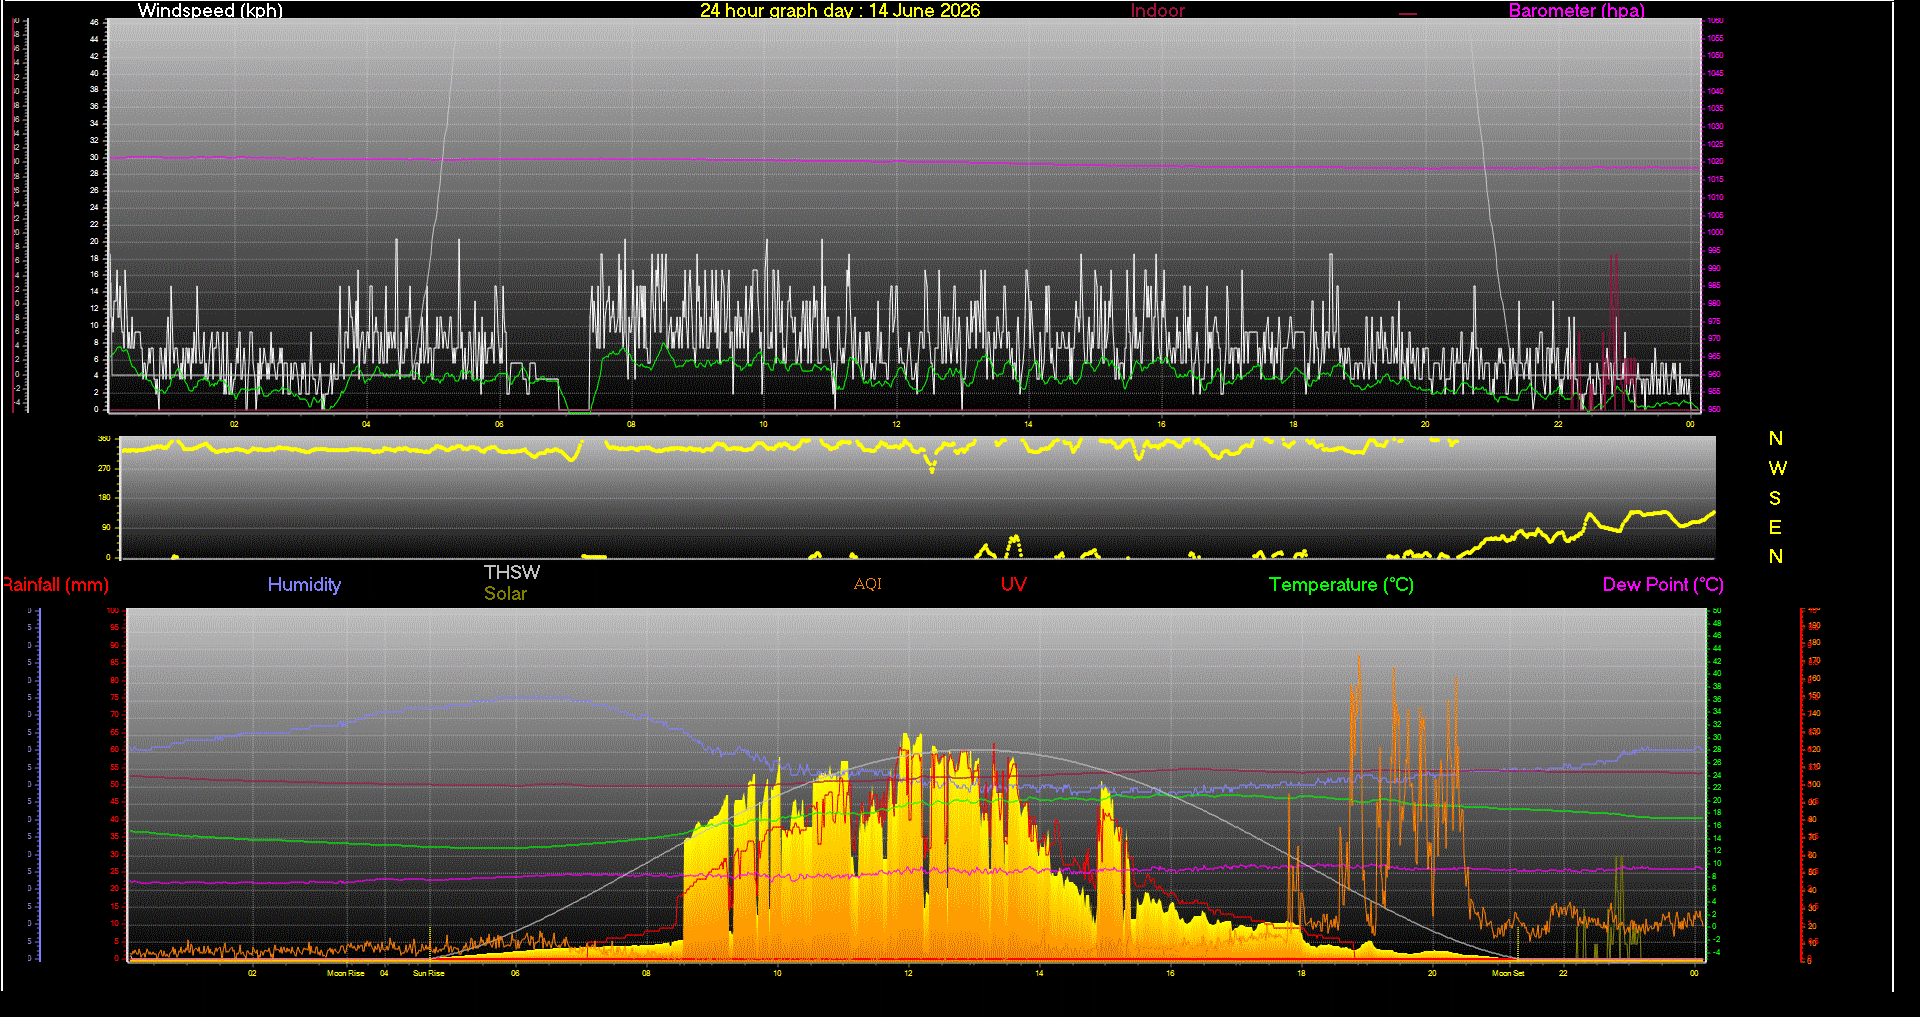
Task: Click the 90 wind direction axis value
Action: point(106,527)
